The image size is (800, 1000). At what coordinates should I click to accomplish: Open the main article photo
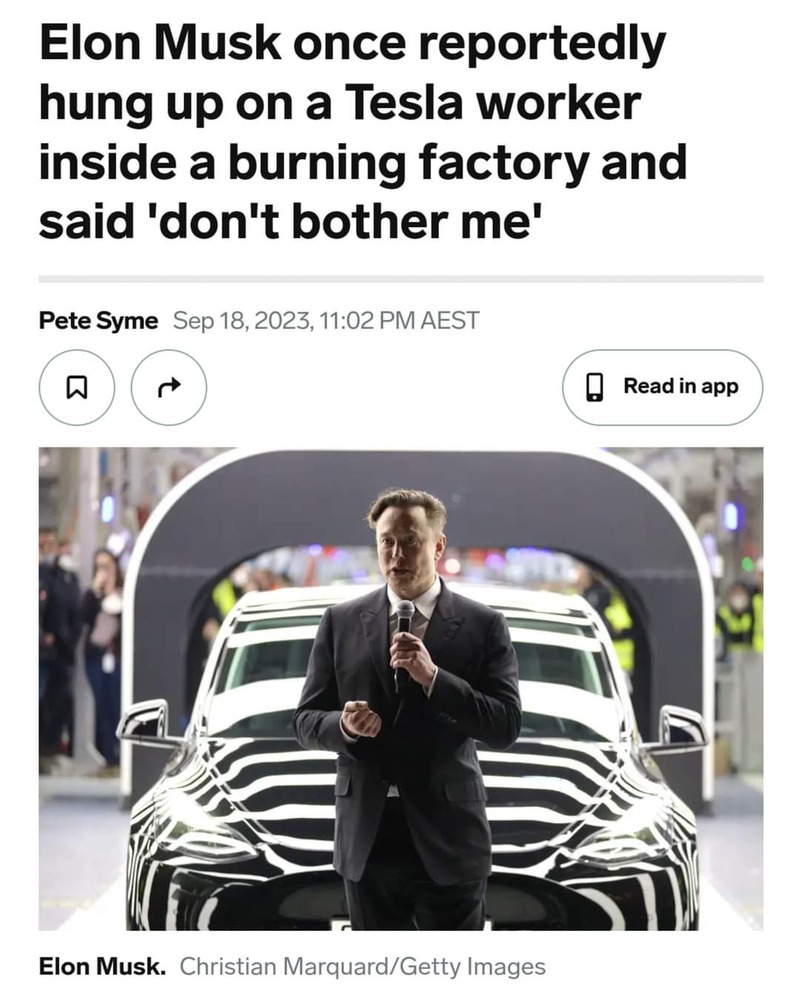point(401,689)
